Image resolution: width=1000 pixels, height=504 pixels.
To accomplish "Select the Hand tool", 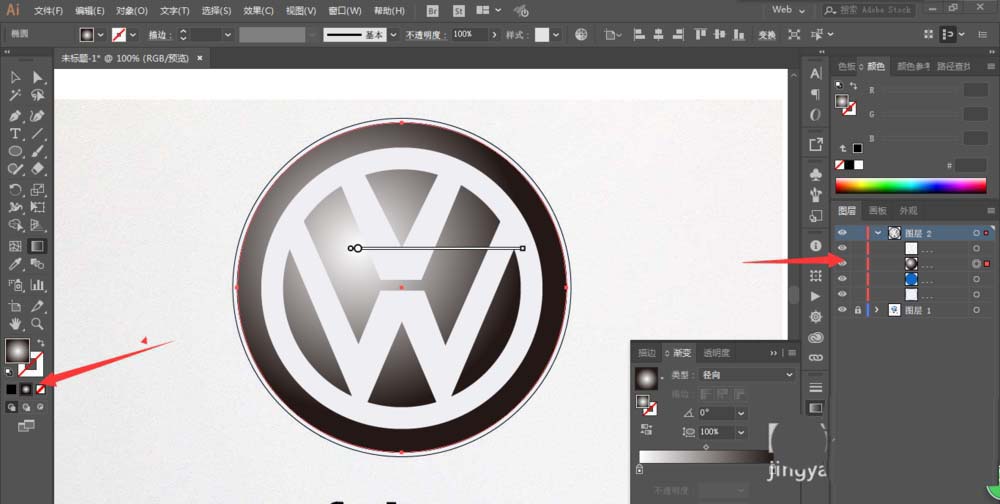I will click(15, 324).
